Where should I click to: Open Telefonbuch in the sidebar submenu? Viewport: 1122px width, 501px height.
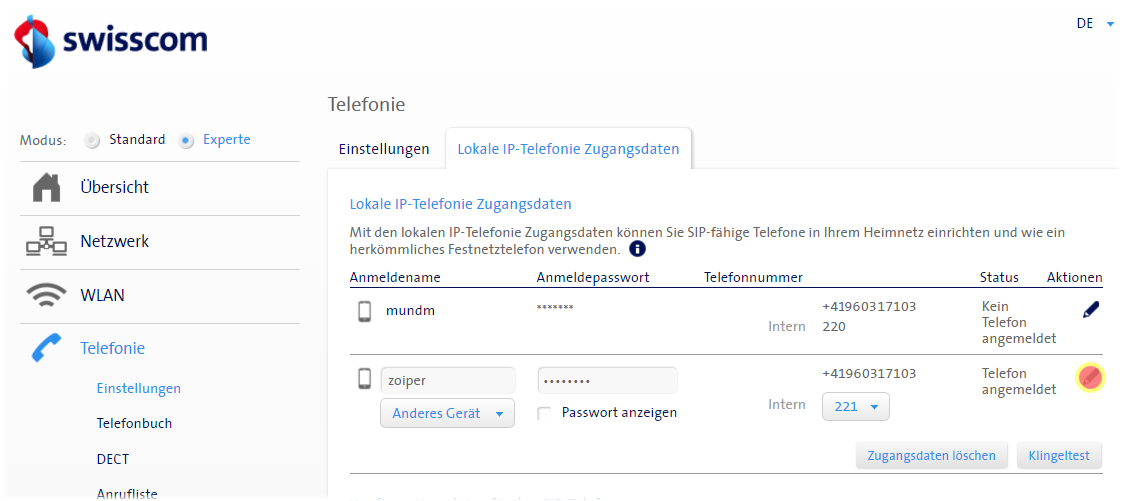point(134,423)
